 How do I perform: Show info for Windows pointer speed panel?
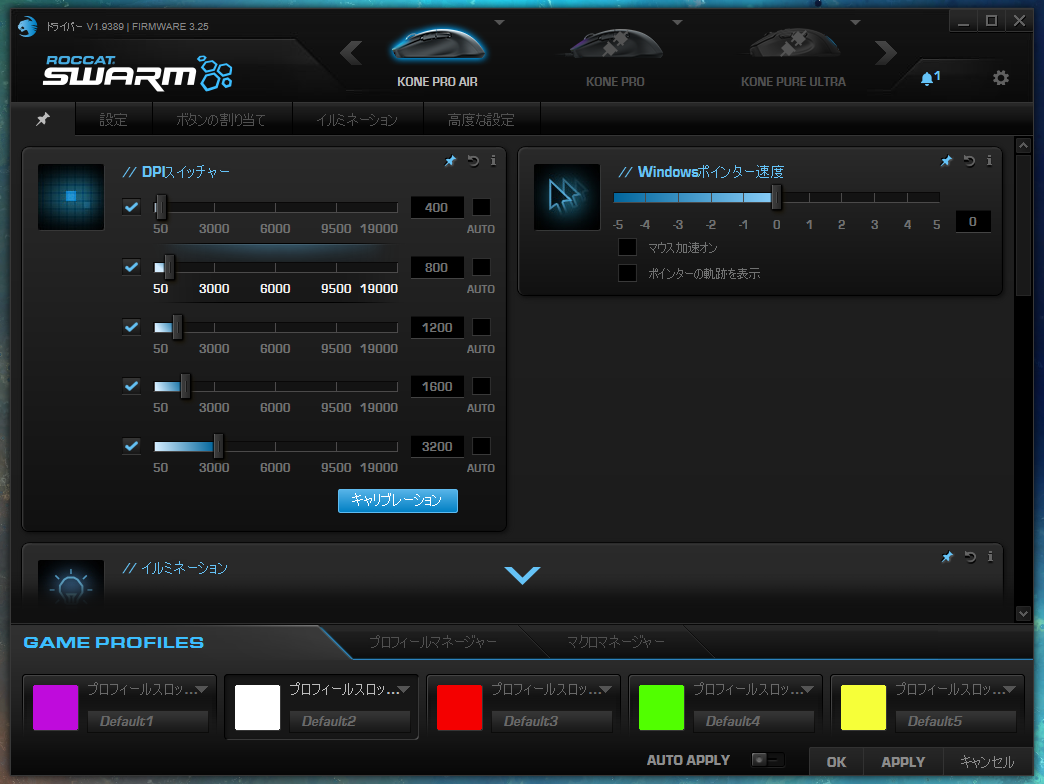tap(989, 160)
